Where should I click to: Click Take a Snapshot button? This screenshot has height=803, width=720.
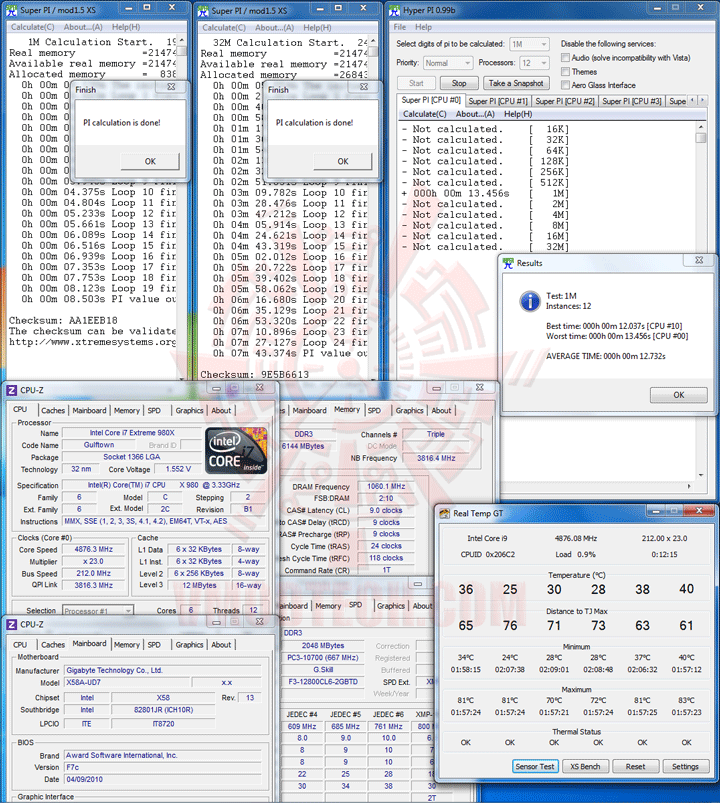pyautogui.click(x=516, y=83)
